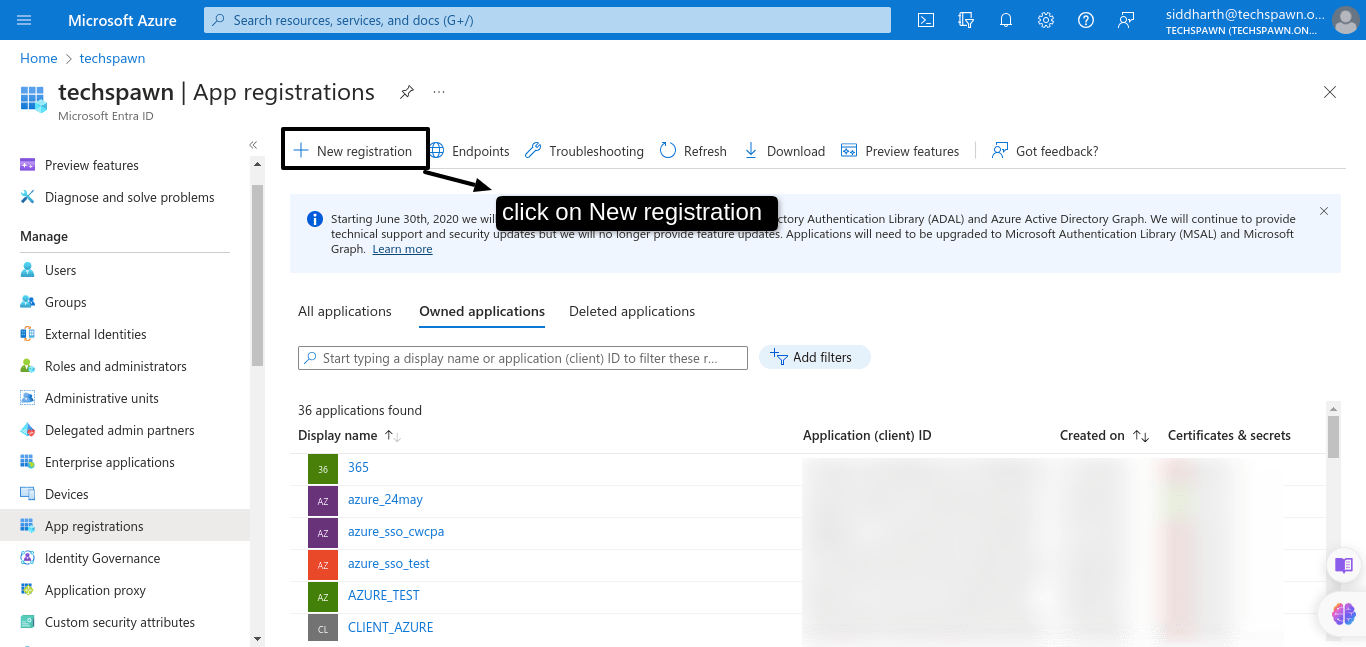Open Add filters
Image resolution: width=1366 pixels, height=647 pixels.
pos(814,357)
